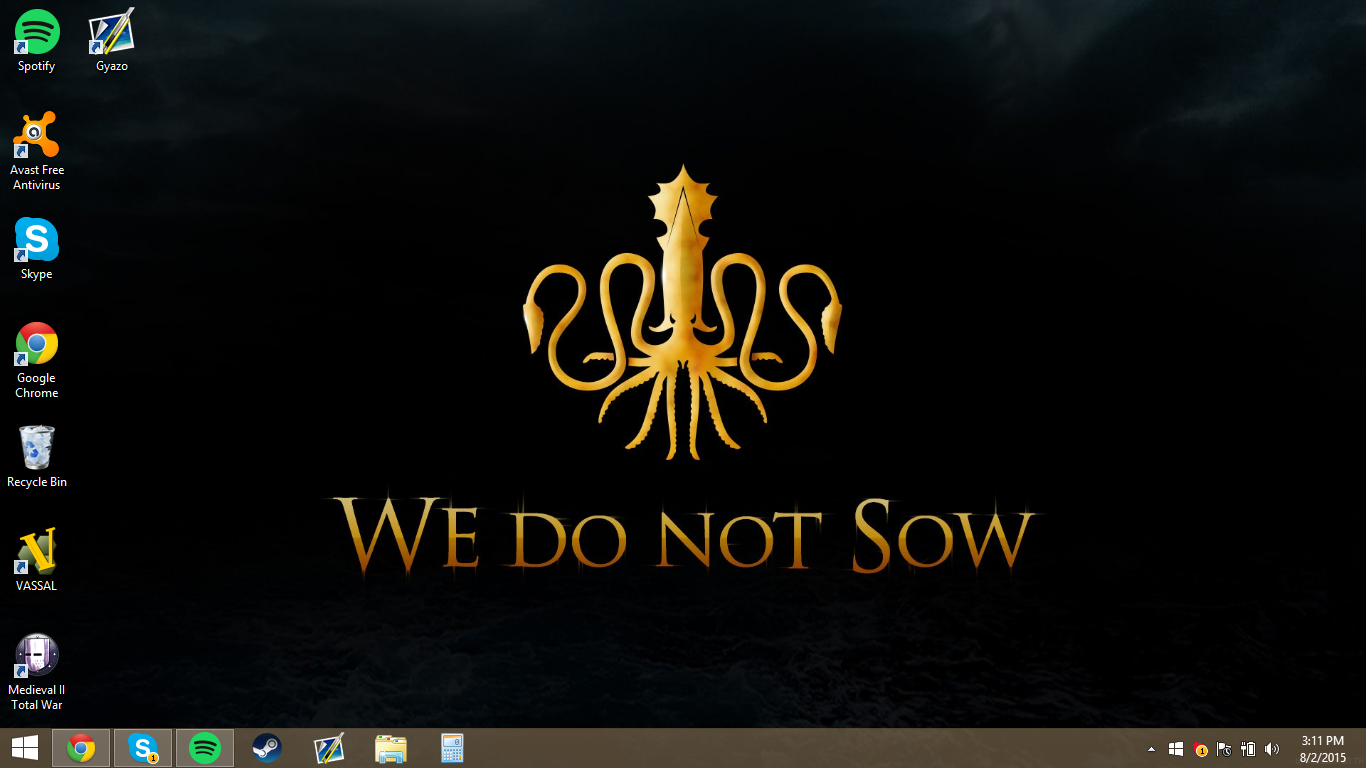Open the clock showing 3:11 PM
The width and height of the screenshot is (1366, 768).
pyautogui.click(x=1323, y=748)
